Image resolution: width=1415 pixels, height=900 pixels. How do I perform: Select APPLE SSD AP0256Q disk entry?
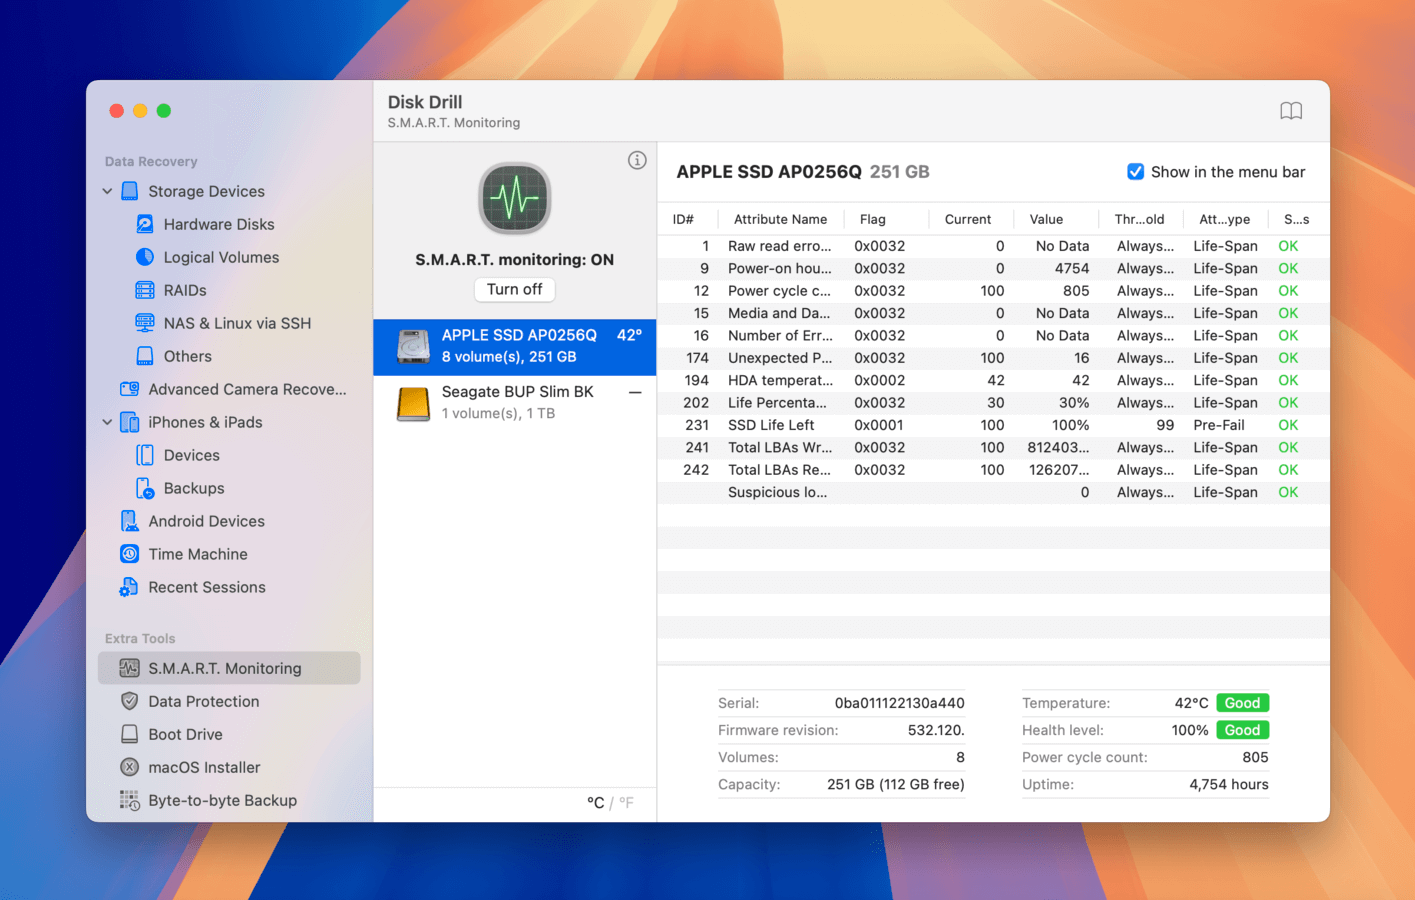pyautogui.click(x=514, y=347)
